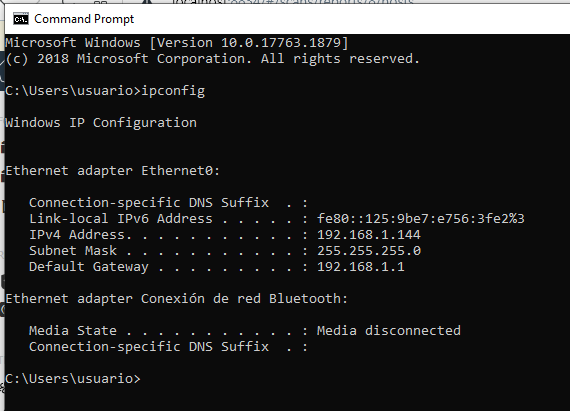Click the DNS Suffix label under Ethernet0
The image size is (570, 411).
(149, 203)
